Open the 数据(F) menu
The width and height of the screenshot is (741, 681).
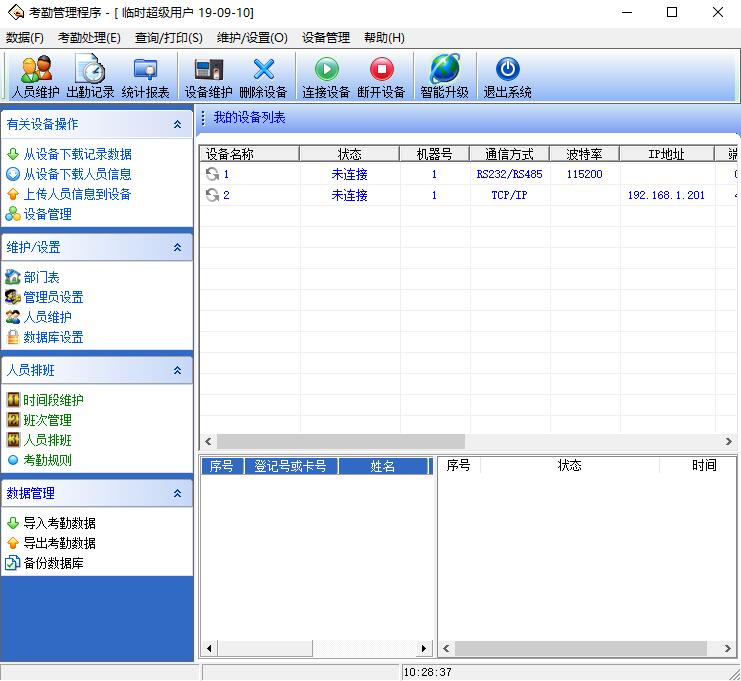click(x=25, y=38)
